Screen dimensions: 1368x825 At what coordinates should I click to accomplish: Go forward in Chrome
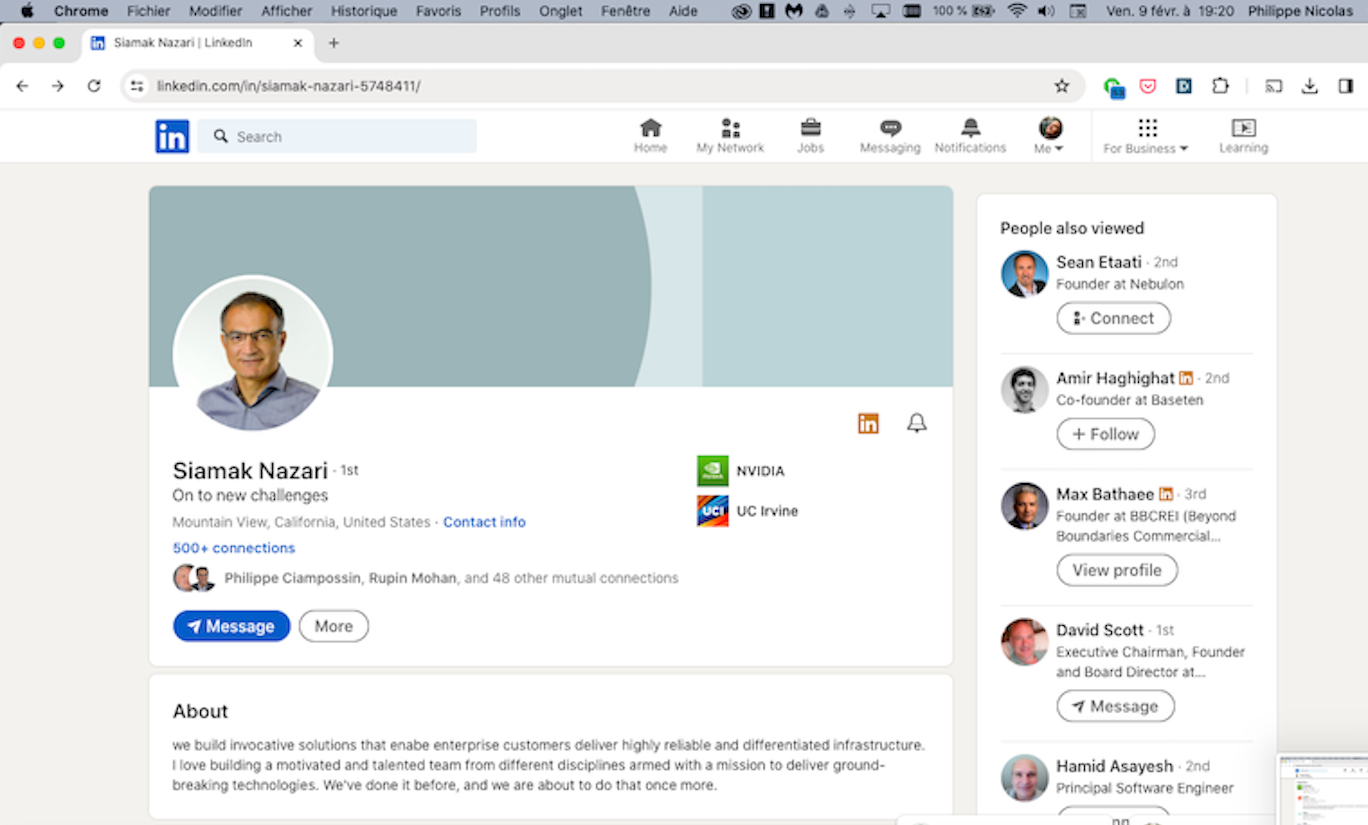coord(58,86)
